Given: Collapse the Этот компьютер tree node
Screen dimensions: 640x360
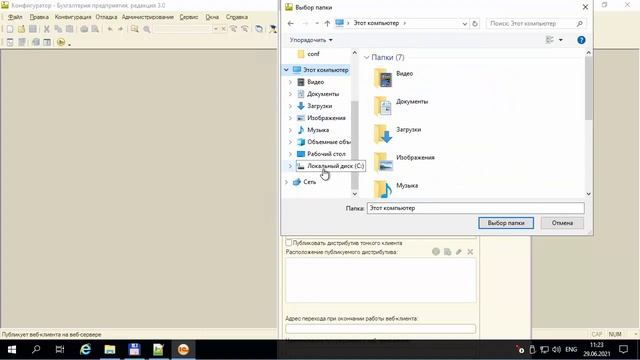Looking at the screenshot, I should 286,70.
